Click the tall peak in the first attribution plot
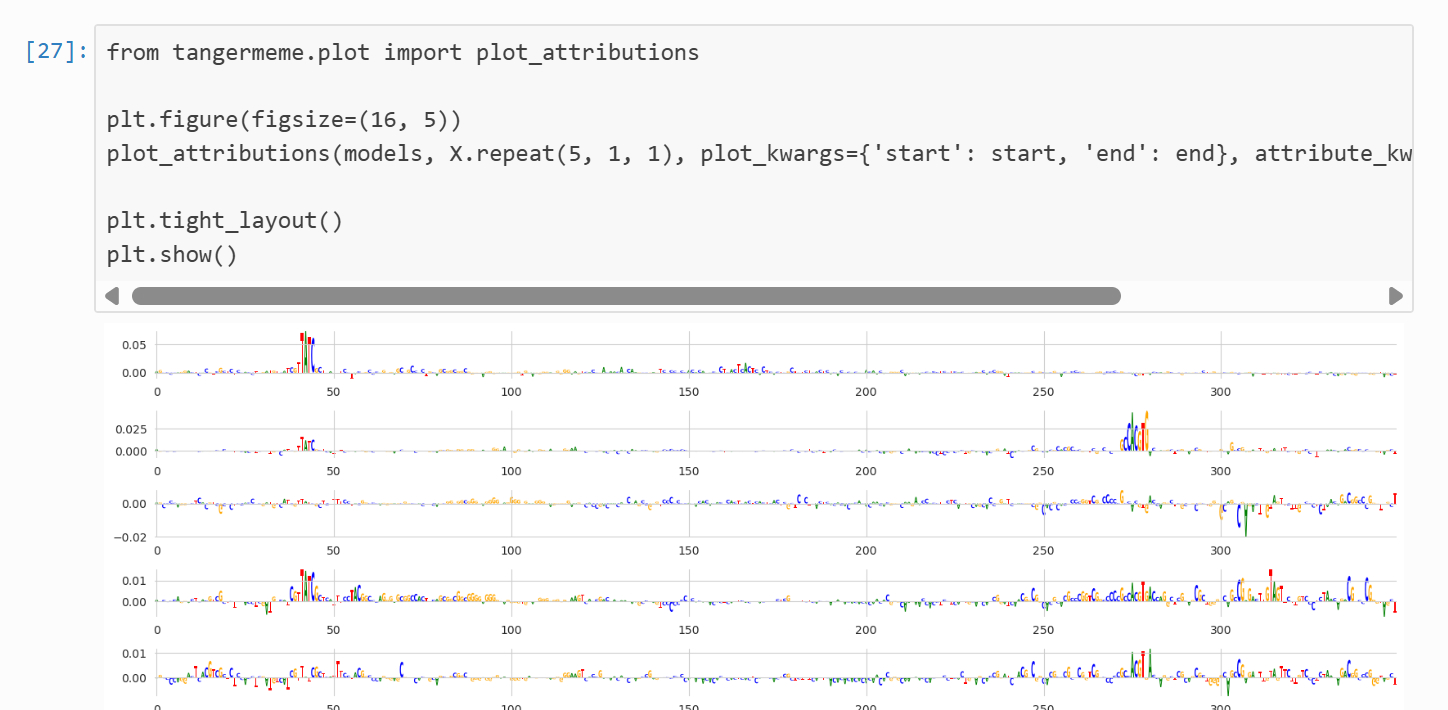 [x=305, y=352]
